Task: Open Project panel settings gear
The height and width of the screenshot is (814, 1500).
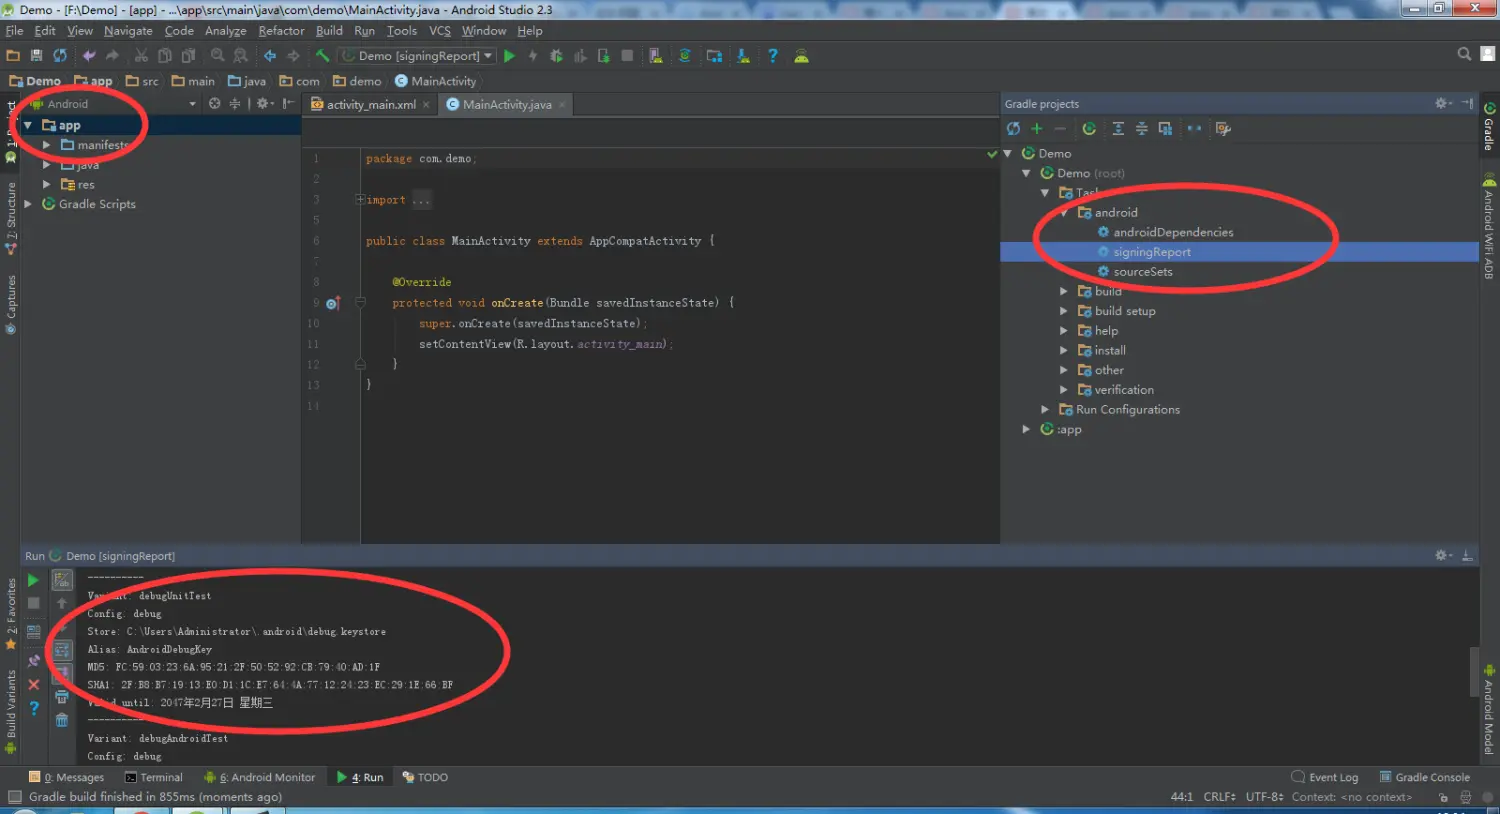Action: (264, 104)
